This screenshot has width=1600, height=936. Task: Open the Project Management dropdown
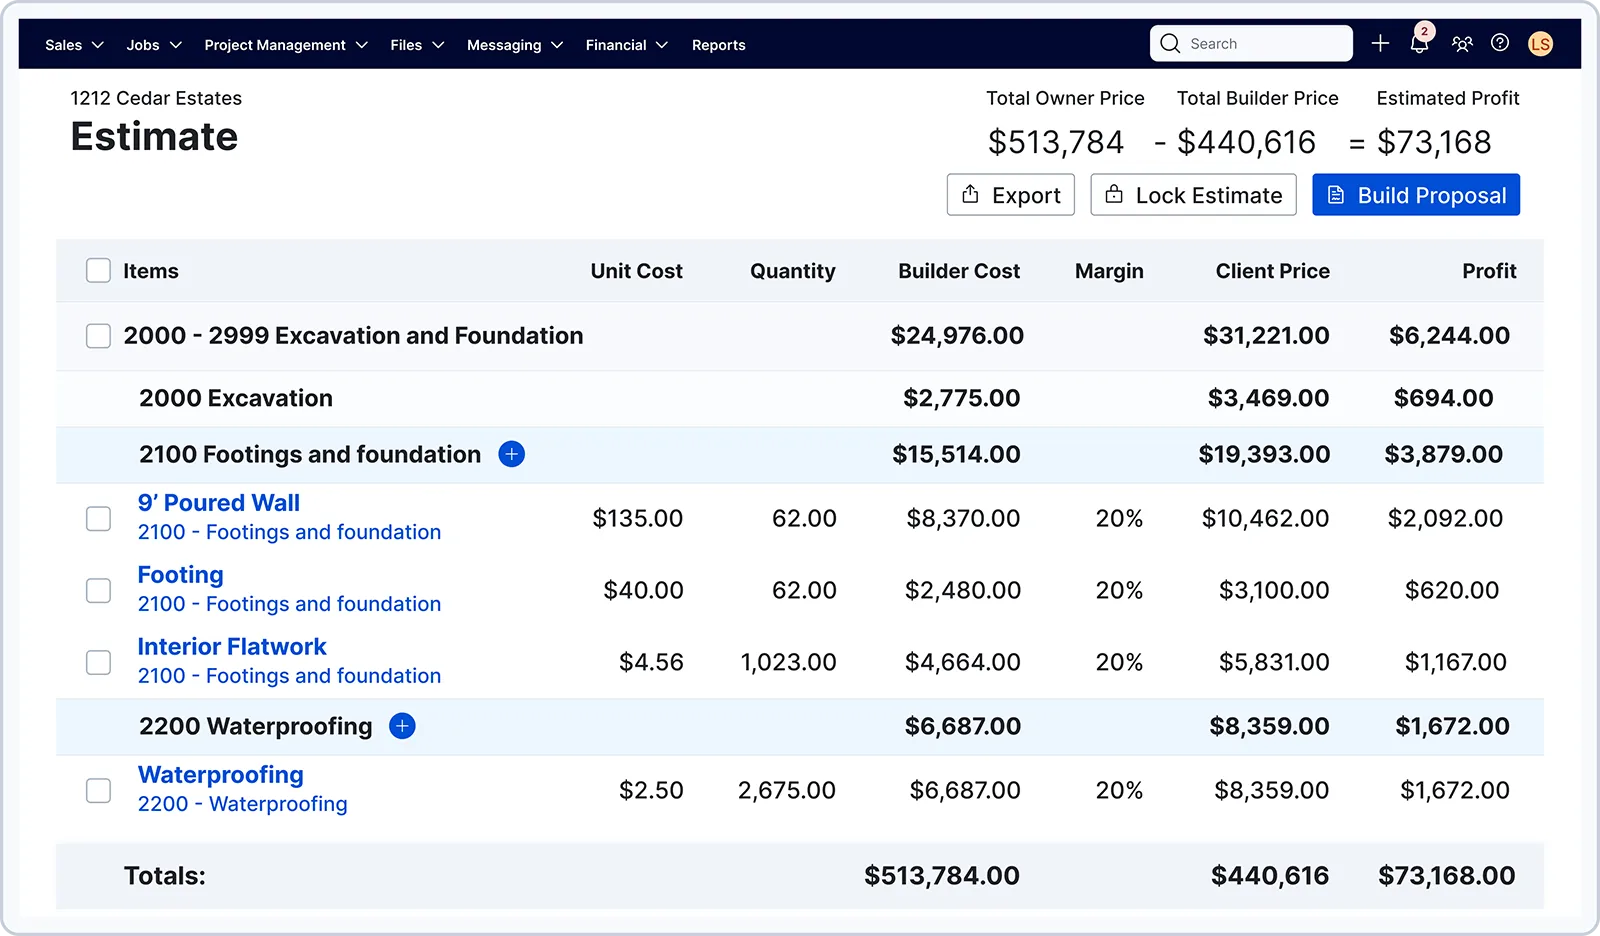[x=286, y=45]
